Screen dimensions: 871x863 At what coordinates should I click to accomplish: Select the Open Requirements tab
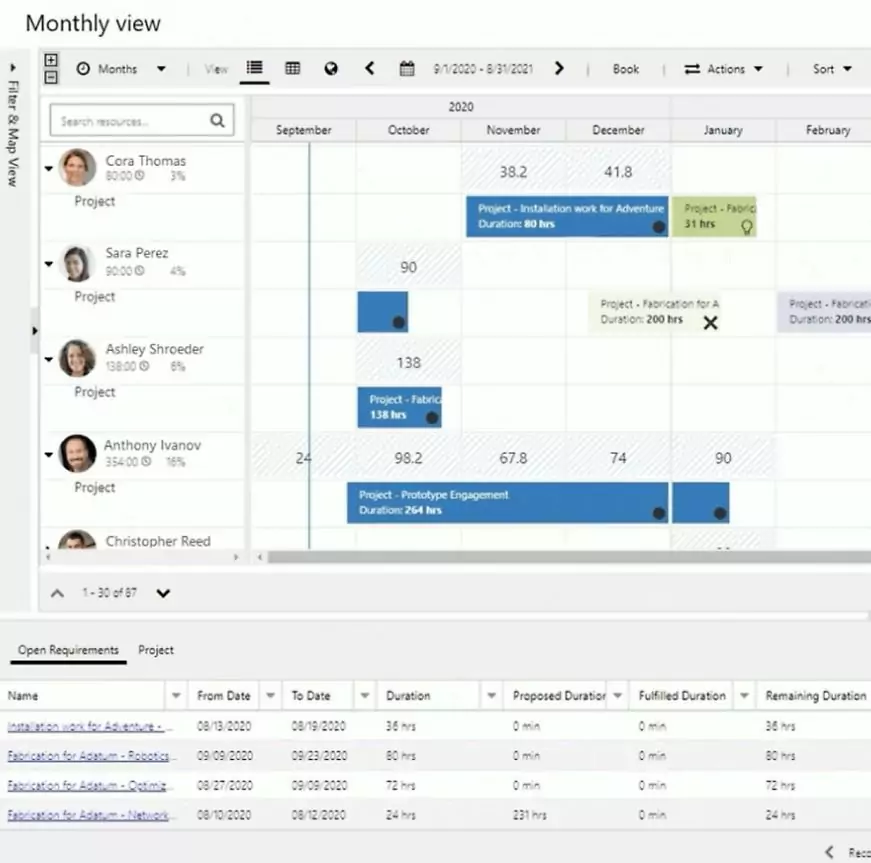[68, 650]
